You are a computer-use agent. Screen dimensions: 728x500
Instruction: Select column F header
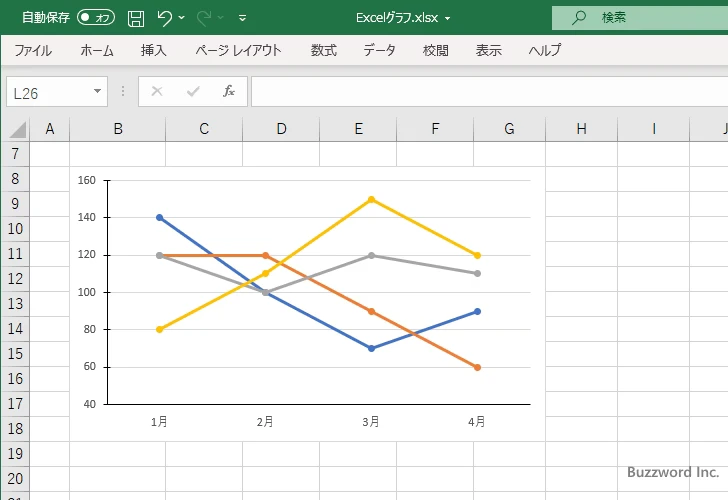435,129
